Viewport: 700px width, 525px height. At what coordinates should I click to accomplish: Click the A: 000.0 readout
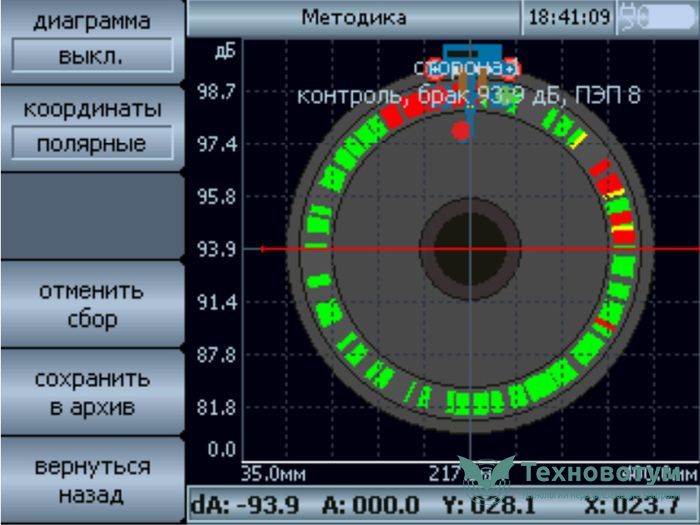pos(371,505)
